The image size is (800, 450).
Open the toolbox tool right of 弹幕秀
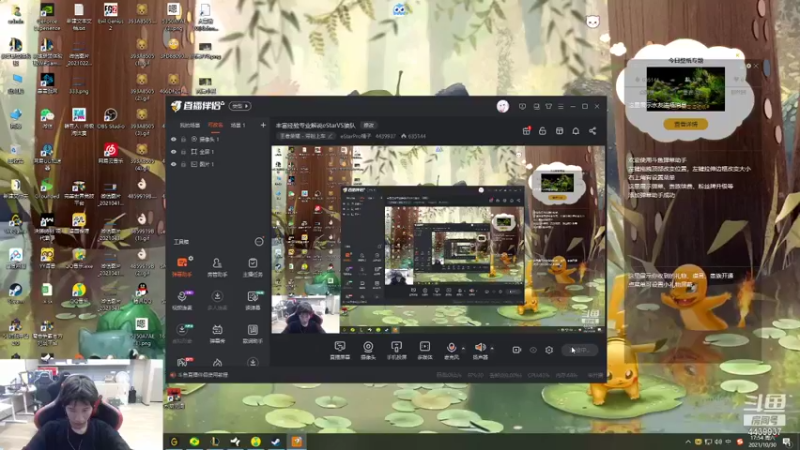tap(253, 333)
